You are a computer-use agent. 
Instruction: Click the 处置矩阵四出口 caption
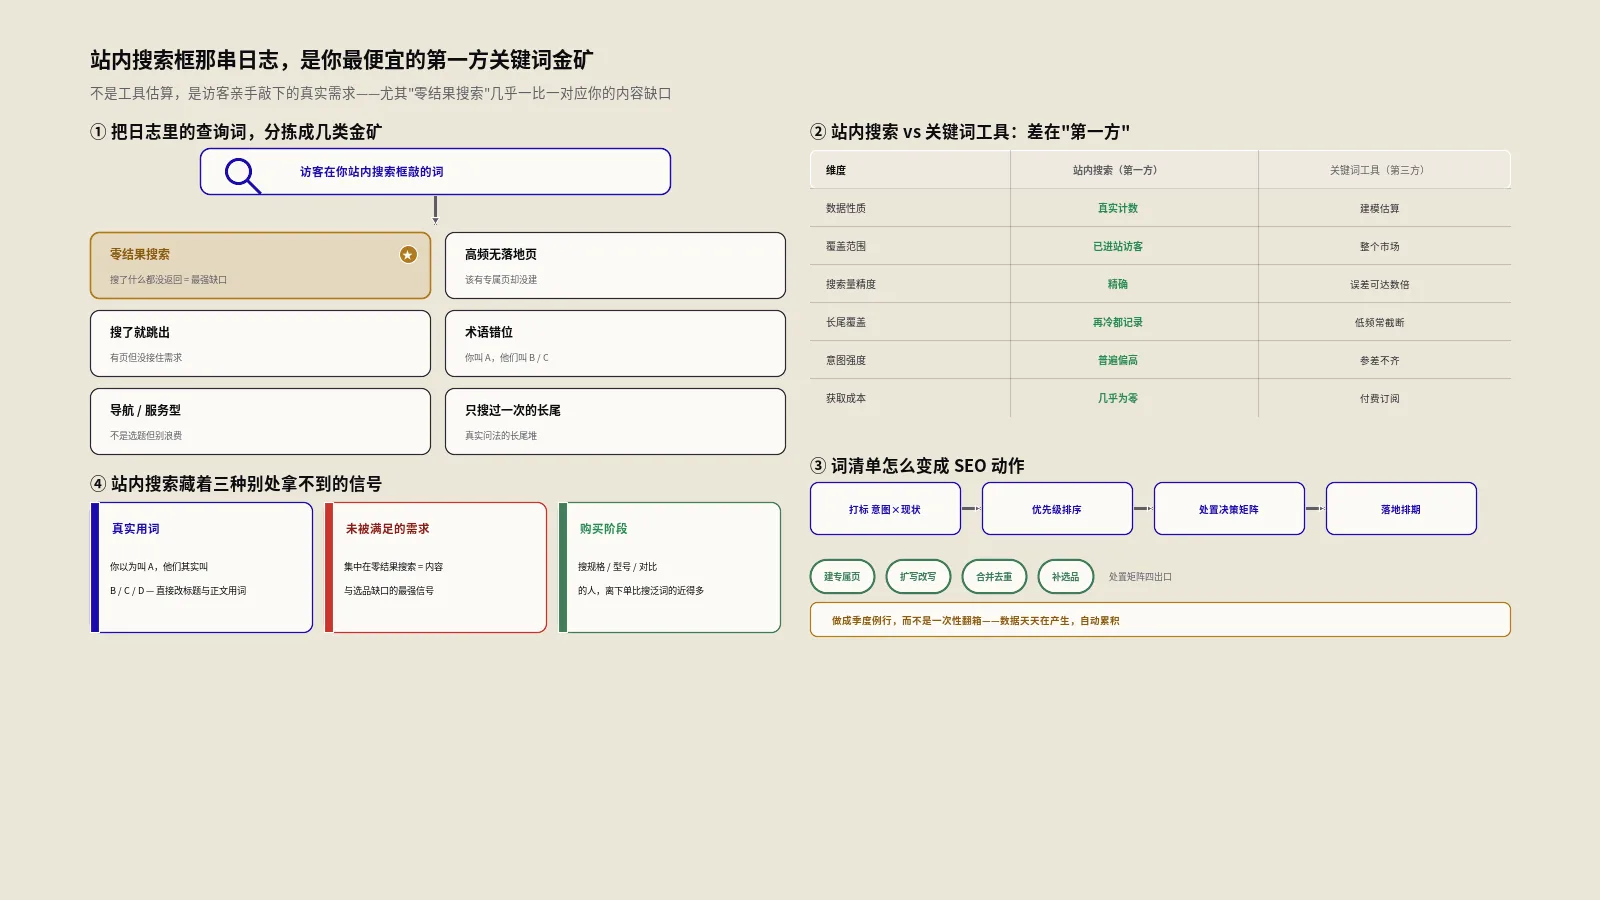(x=1140, y=577)
